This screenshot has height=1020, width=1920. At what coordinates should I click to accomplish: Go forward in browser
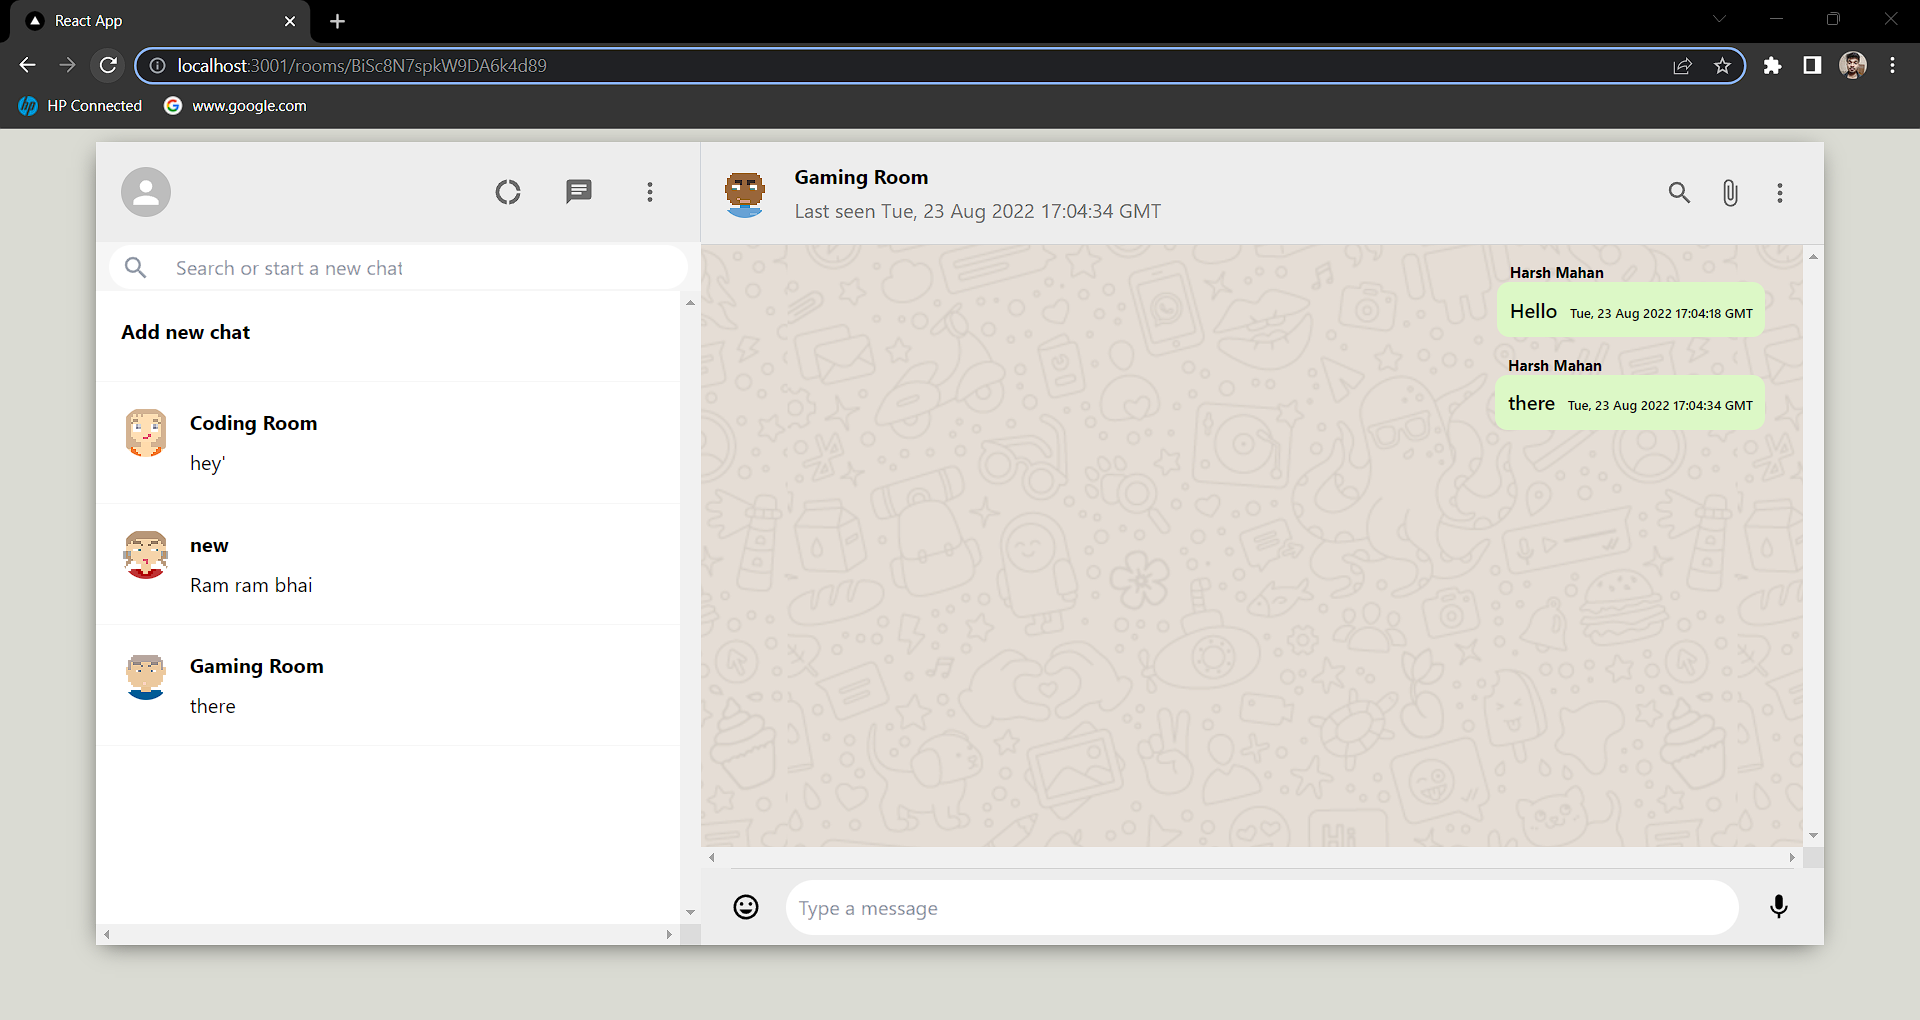click(68, 65)
